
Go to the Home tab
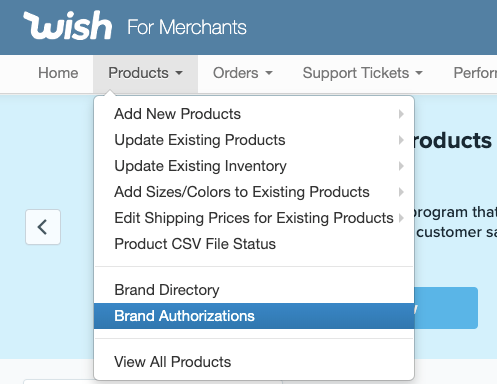pyautogui.click(x=58, y=73)
